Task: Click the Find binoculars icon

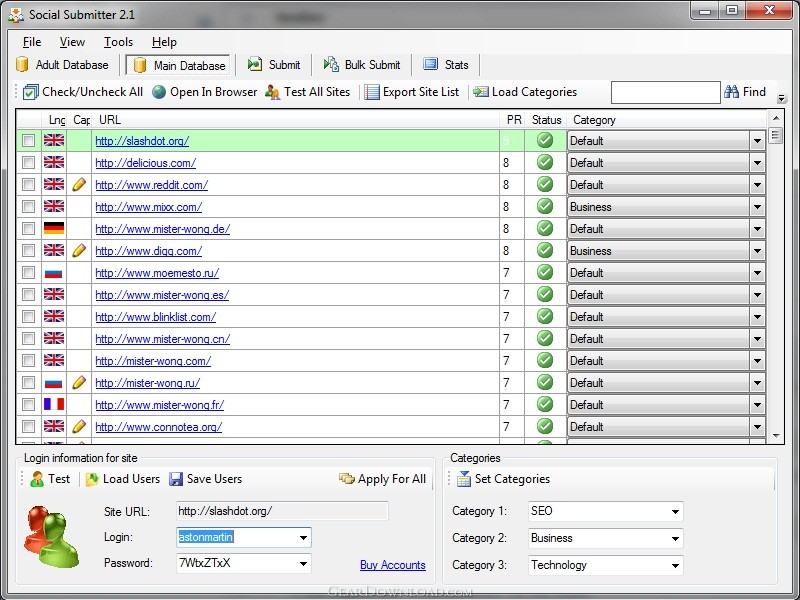Action: (731, 92)
